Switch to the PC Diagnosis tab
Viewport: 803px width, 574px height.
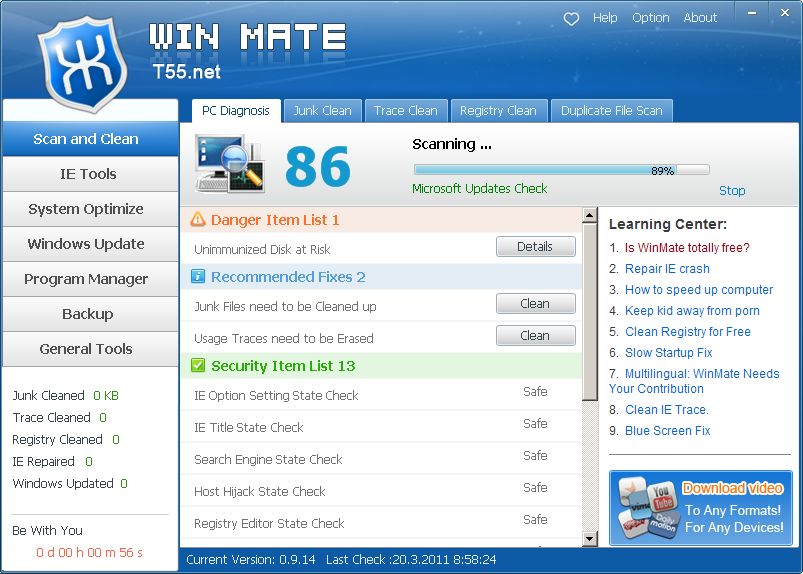click(236, 111)
